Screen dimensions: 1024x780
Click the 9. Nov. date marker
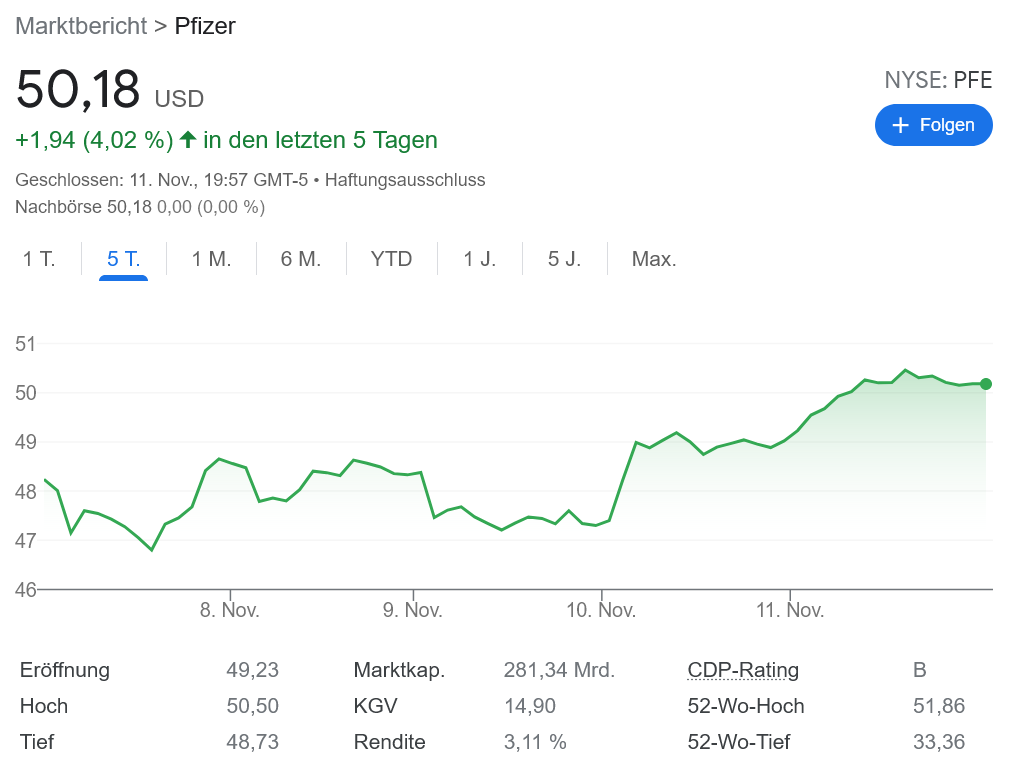coord(412,610)
